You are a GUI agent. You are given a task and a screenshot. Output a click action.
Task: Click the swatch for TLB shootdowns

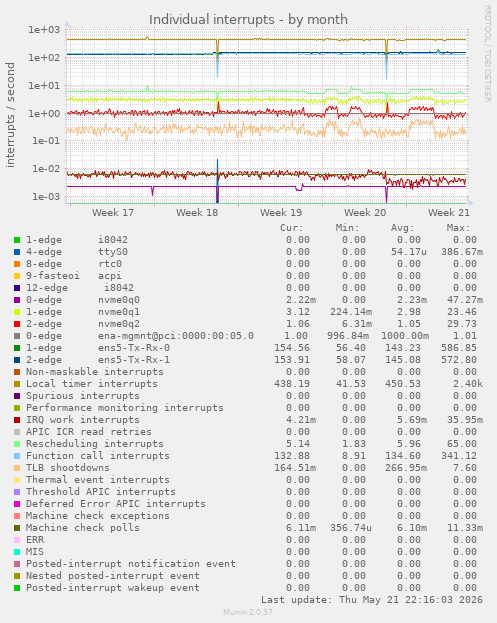[17, 468]
